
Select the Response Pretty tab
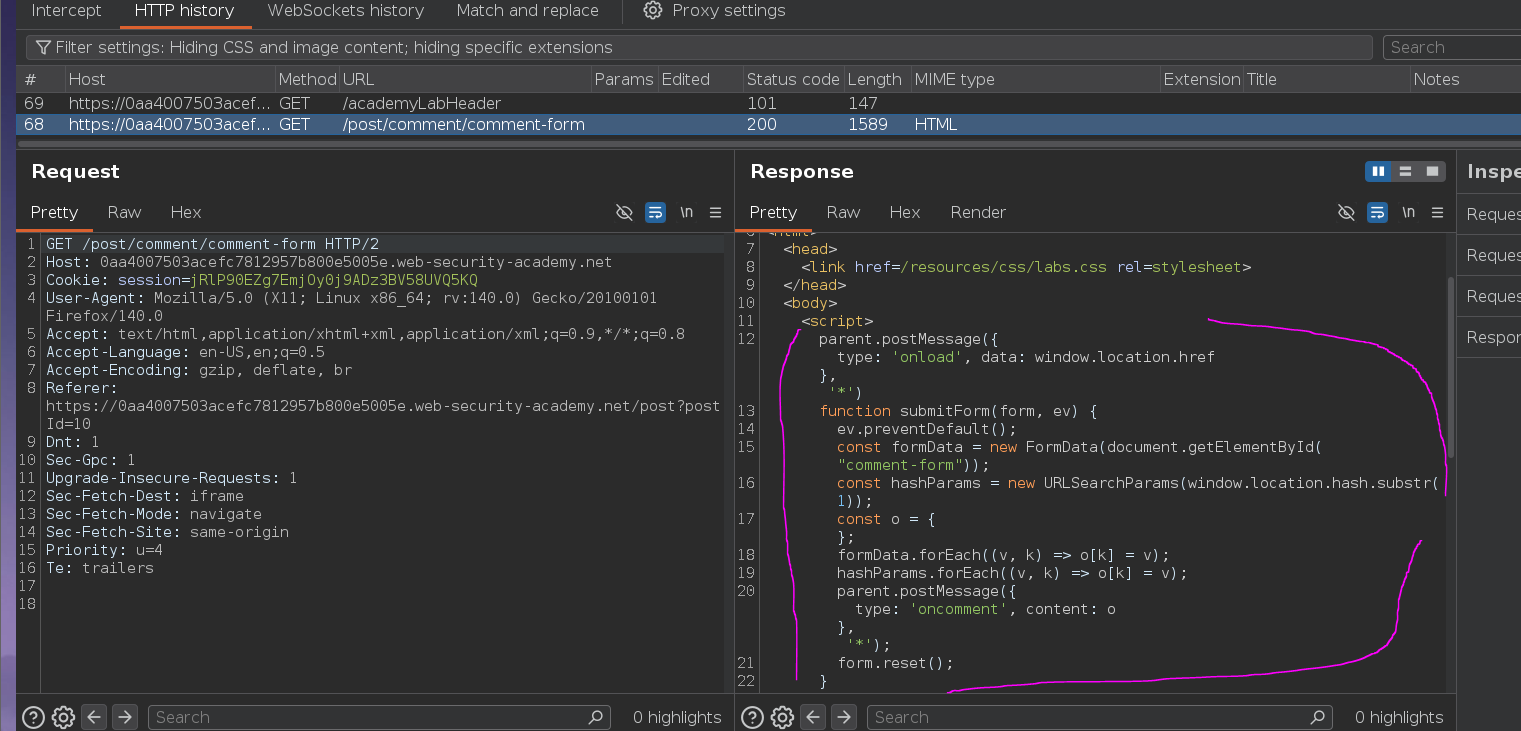773,212
